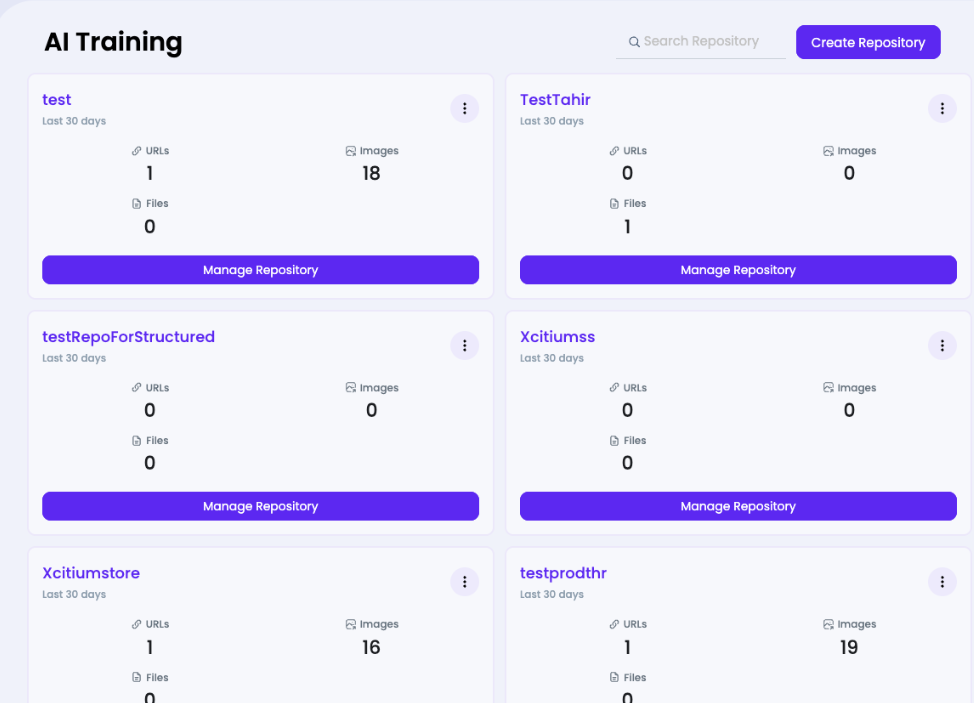Open the TestTahir repository title link
Screen dimensions: 975x704
[555, 100]
